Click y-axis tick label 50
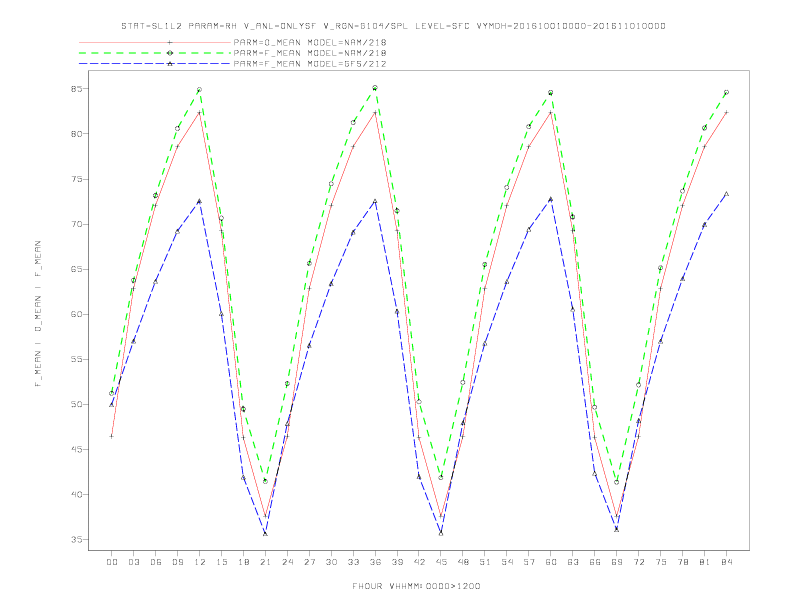The image size is (792, 612). [77, 404]
